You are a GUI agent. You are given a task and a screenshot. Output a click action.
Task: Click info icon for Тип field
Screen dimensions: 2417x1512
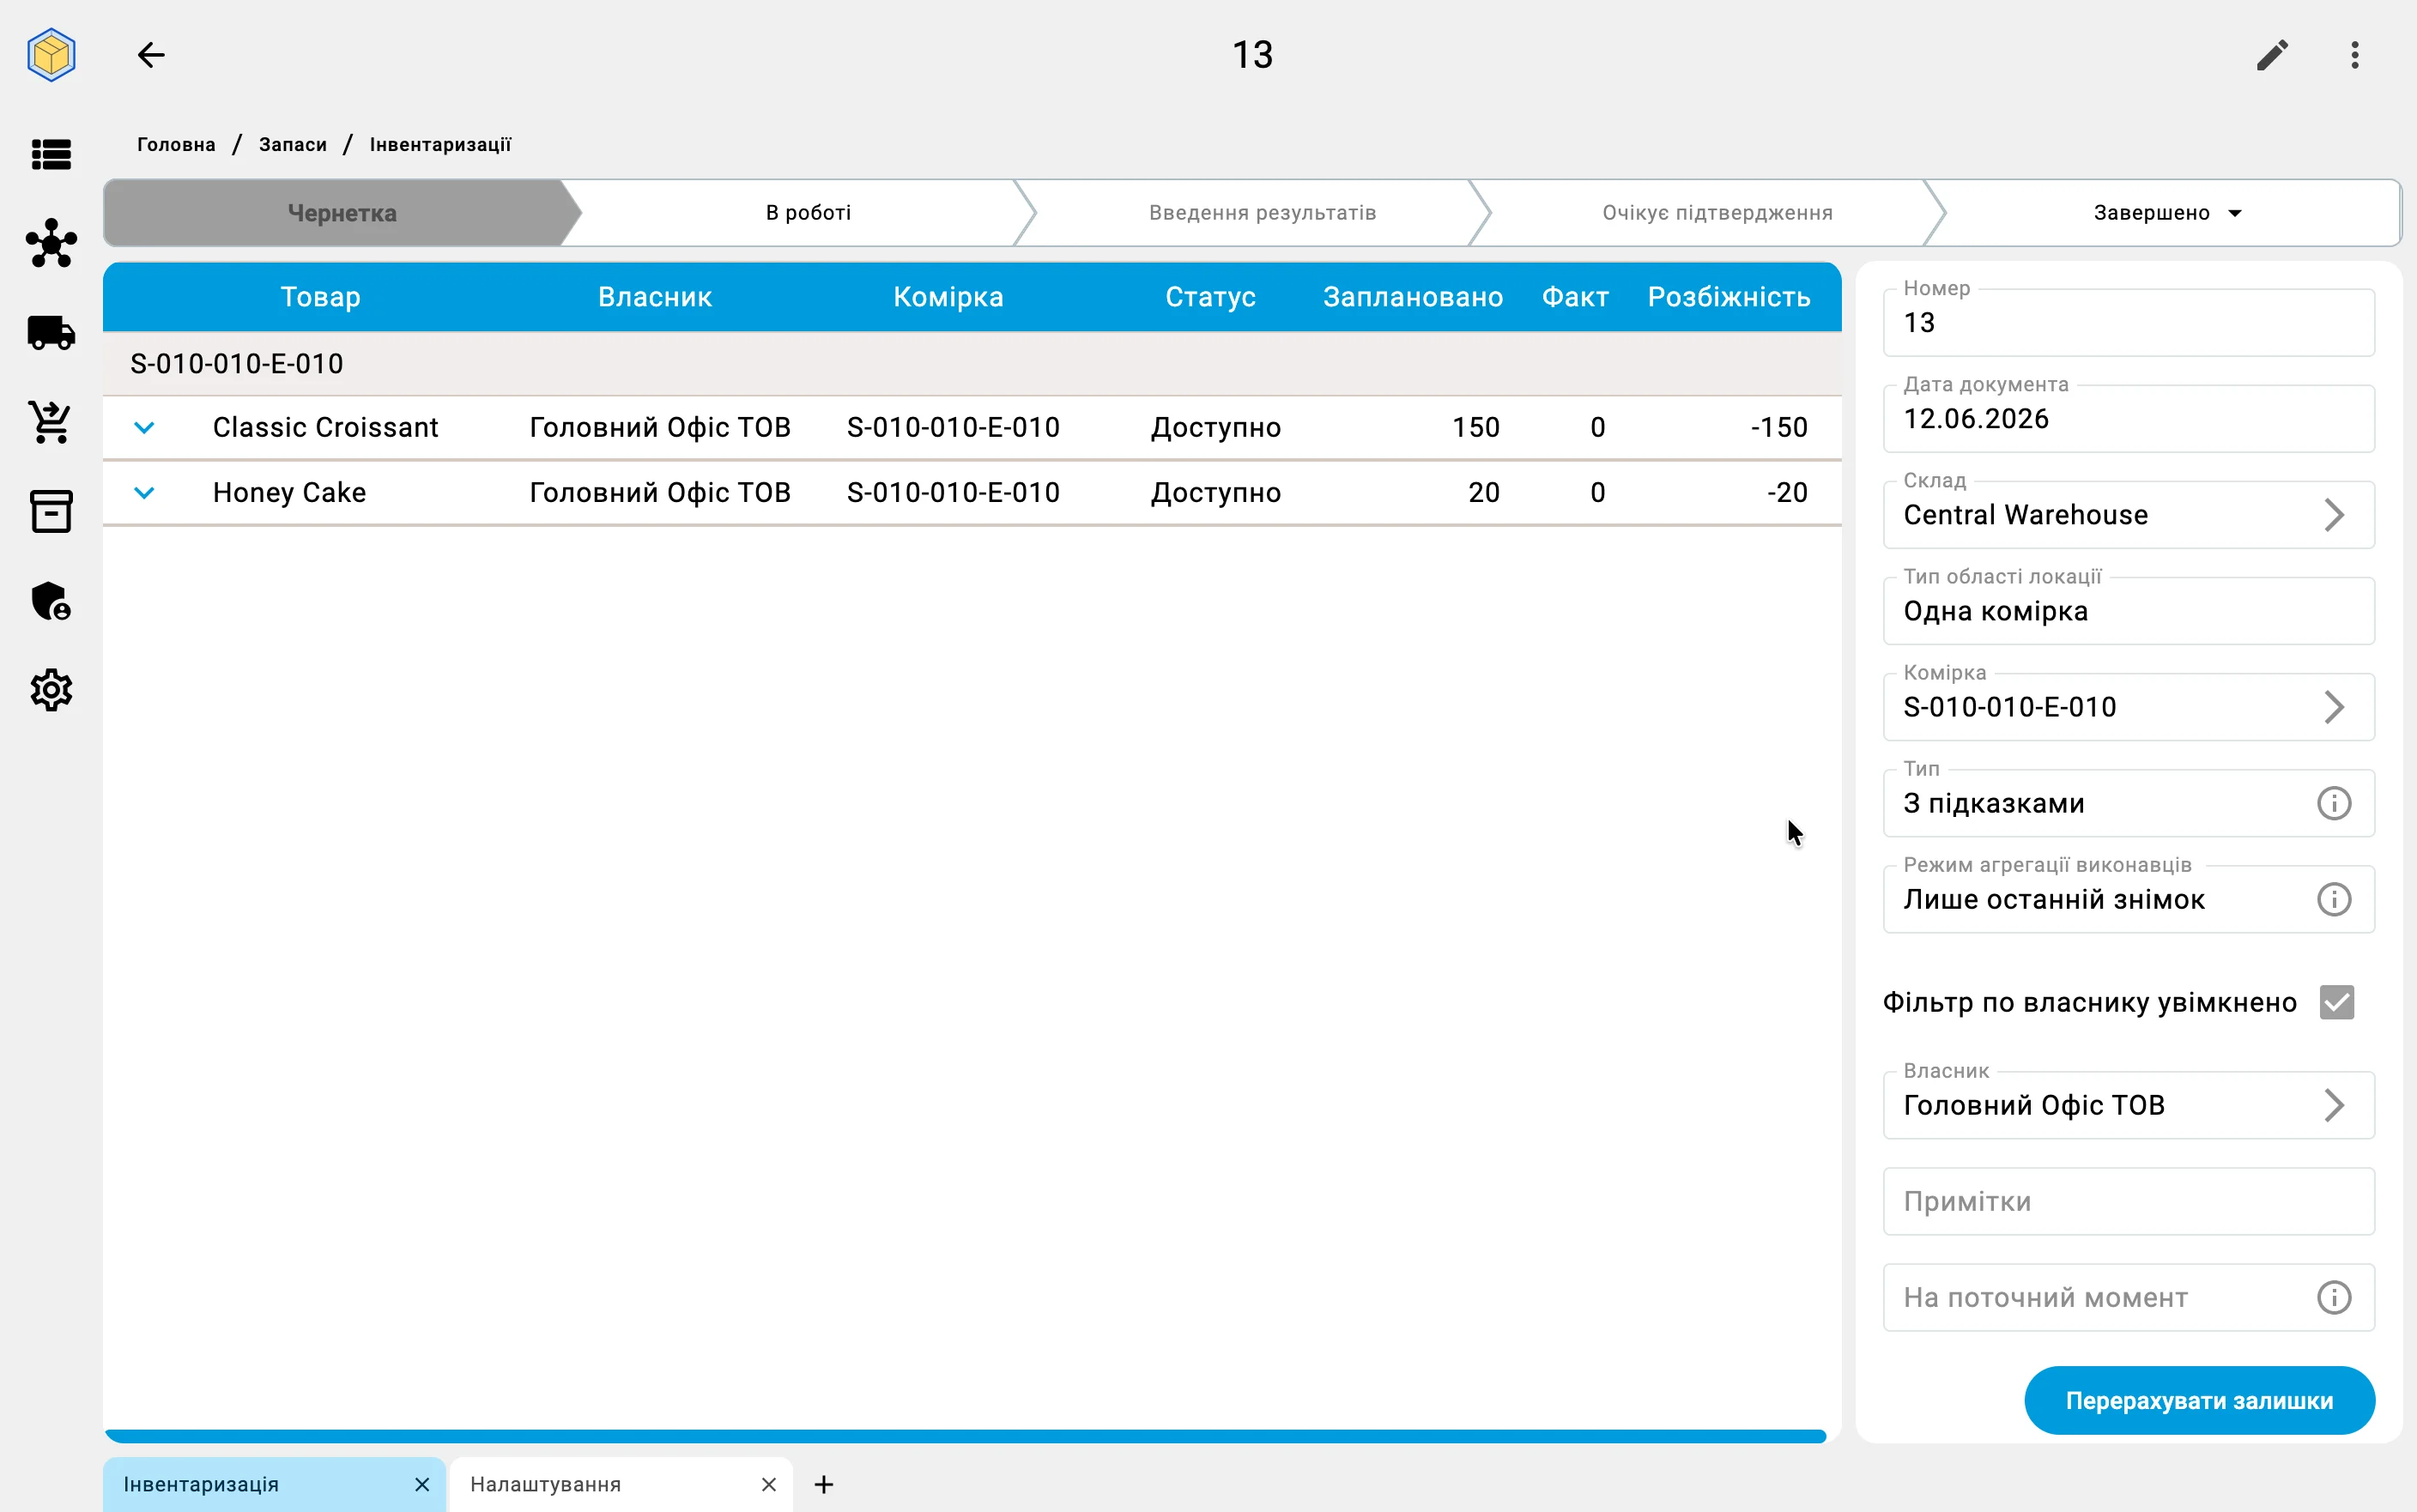click(2334, 803)
